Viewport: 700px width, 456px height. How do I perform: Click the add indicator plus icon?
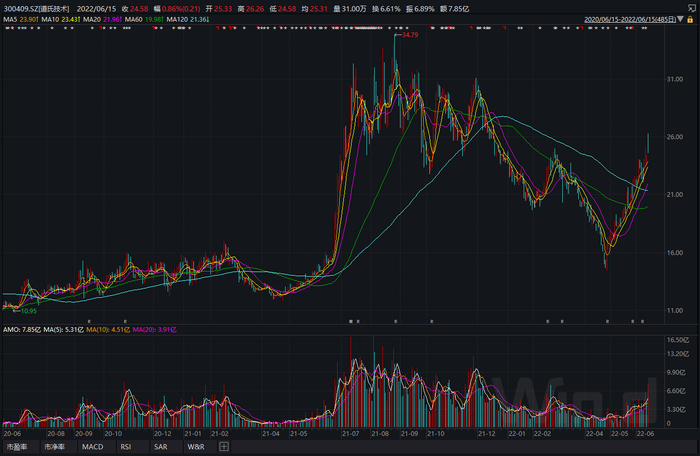click(x=224, y=447)
